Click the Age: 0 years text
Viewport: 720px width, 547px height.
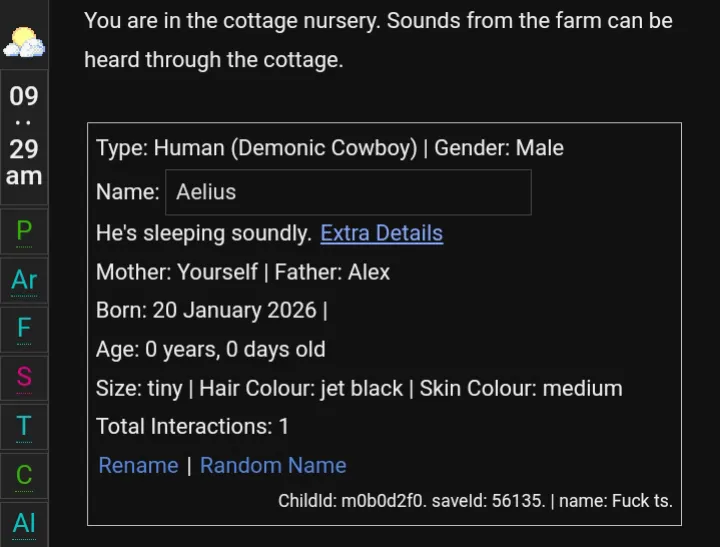[x=210, y=349]
